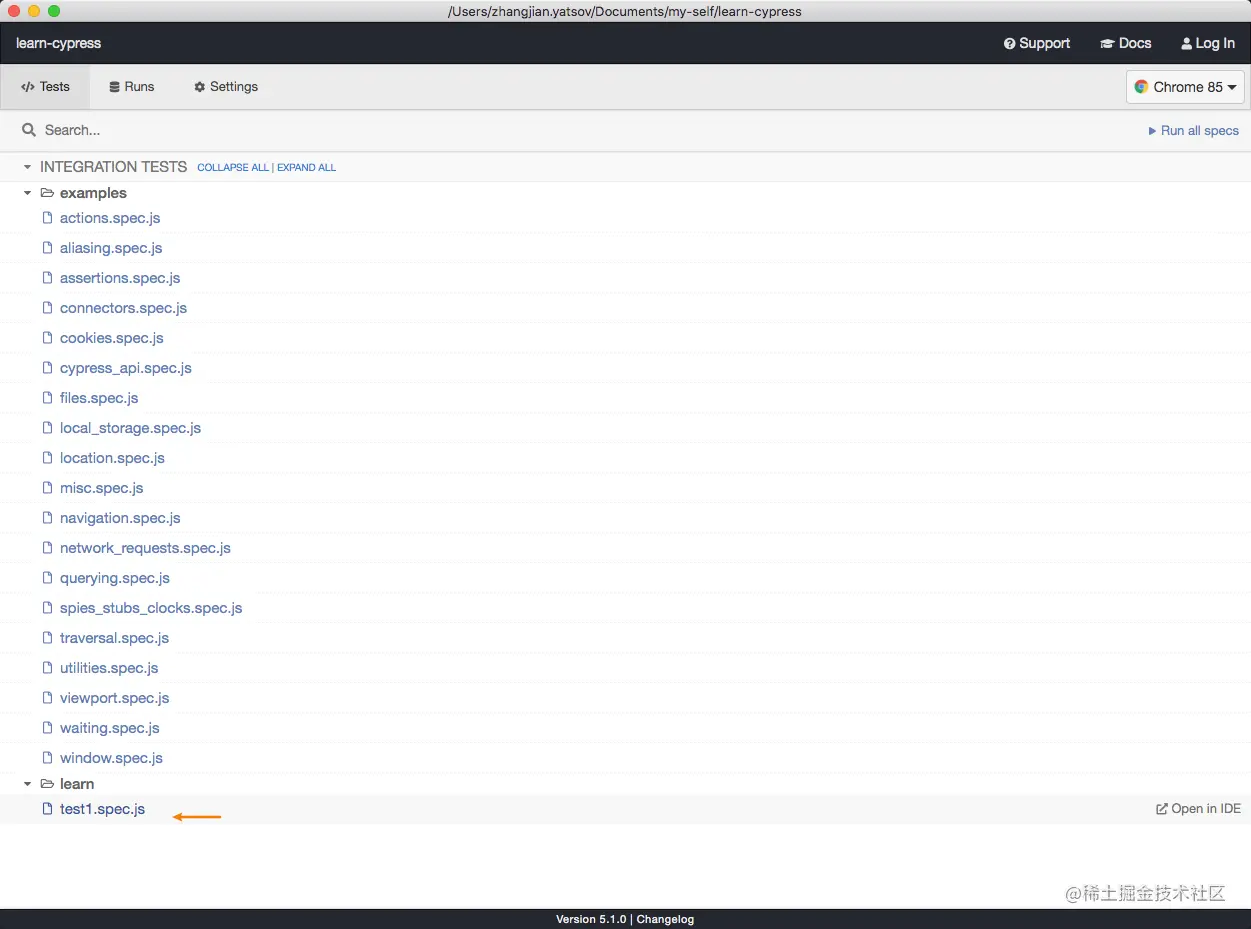Open cypress_api.spec.js

pyautogui.click(x=126, y=368)
